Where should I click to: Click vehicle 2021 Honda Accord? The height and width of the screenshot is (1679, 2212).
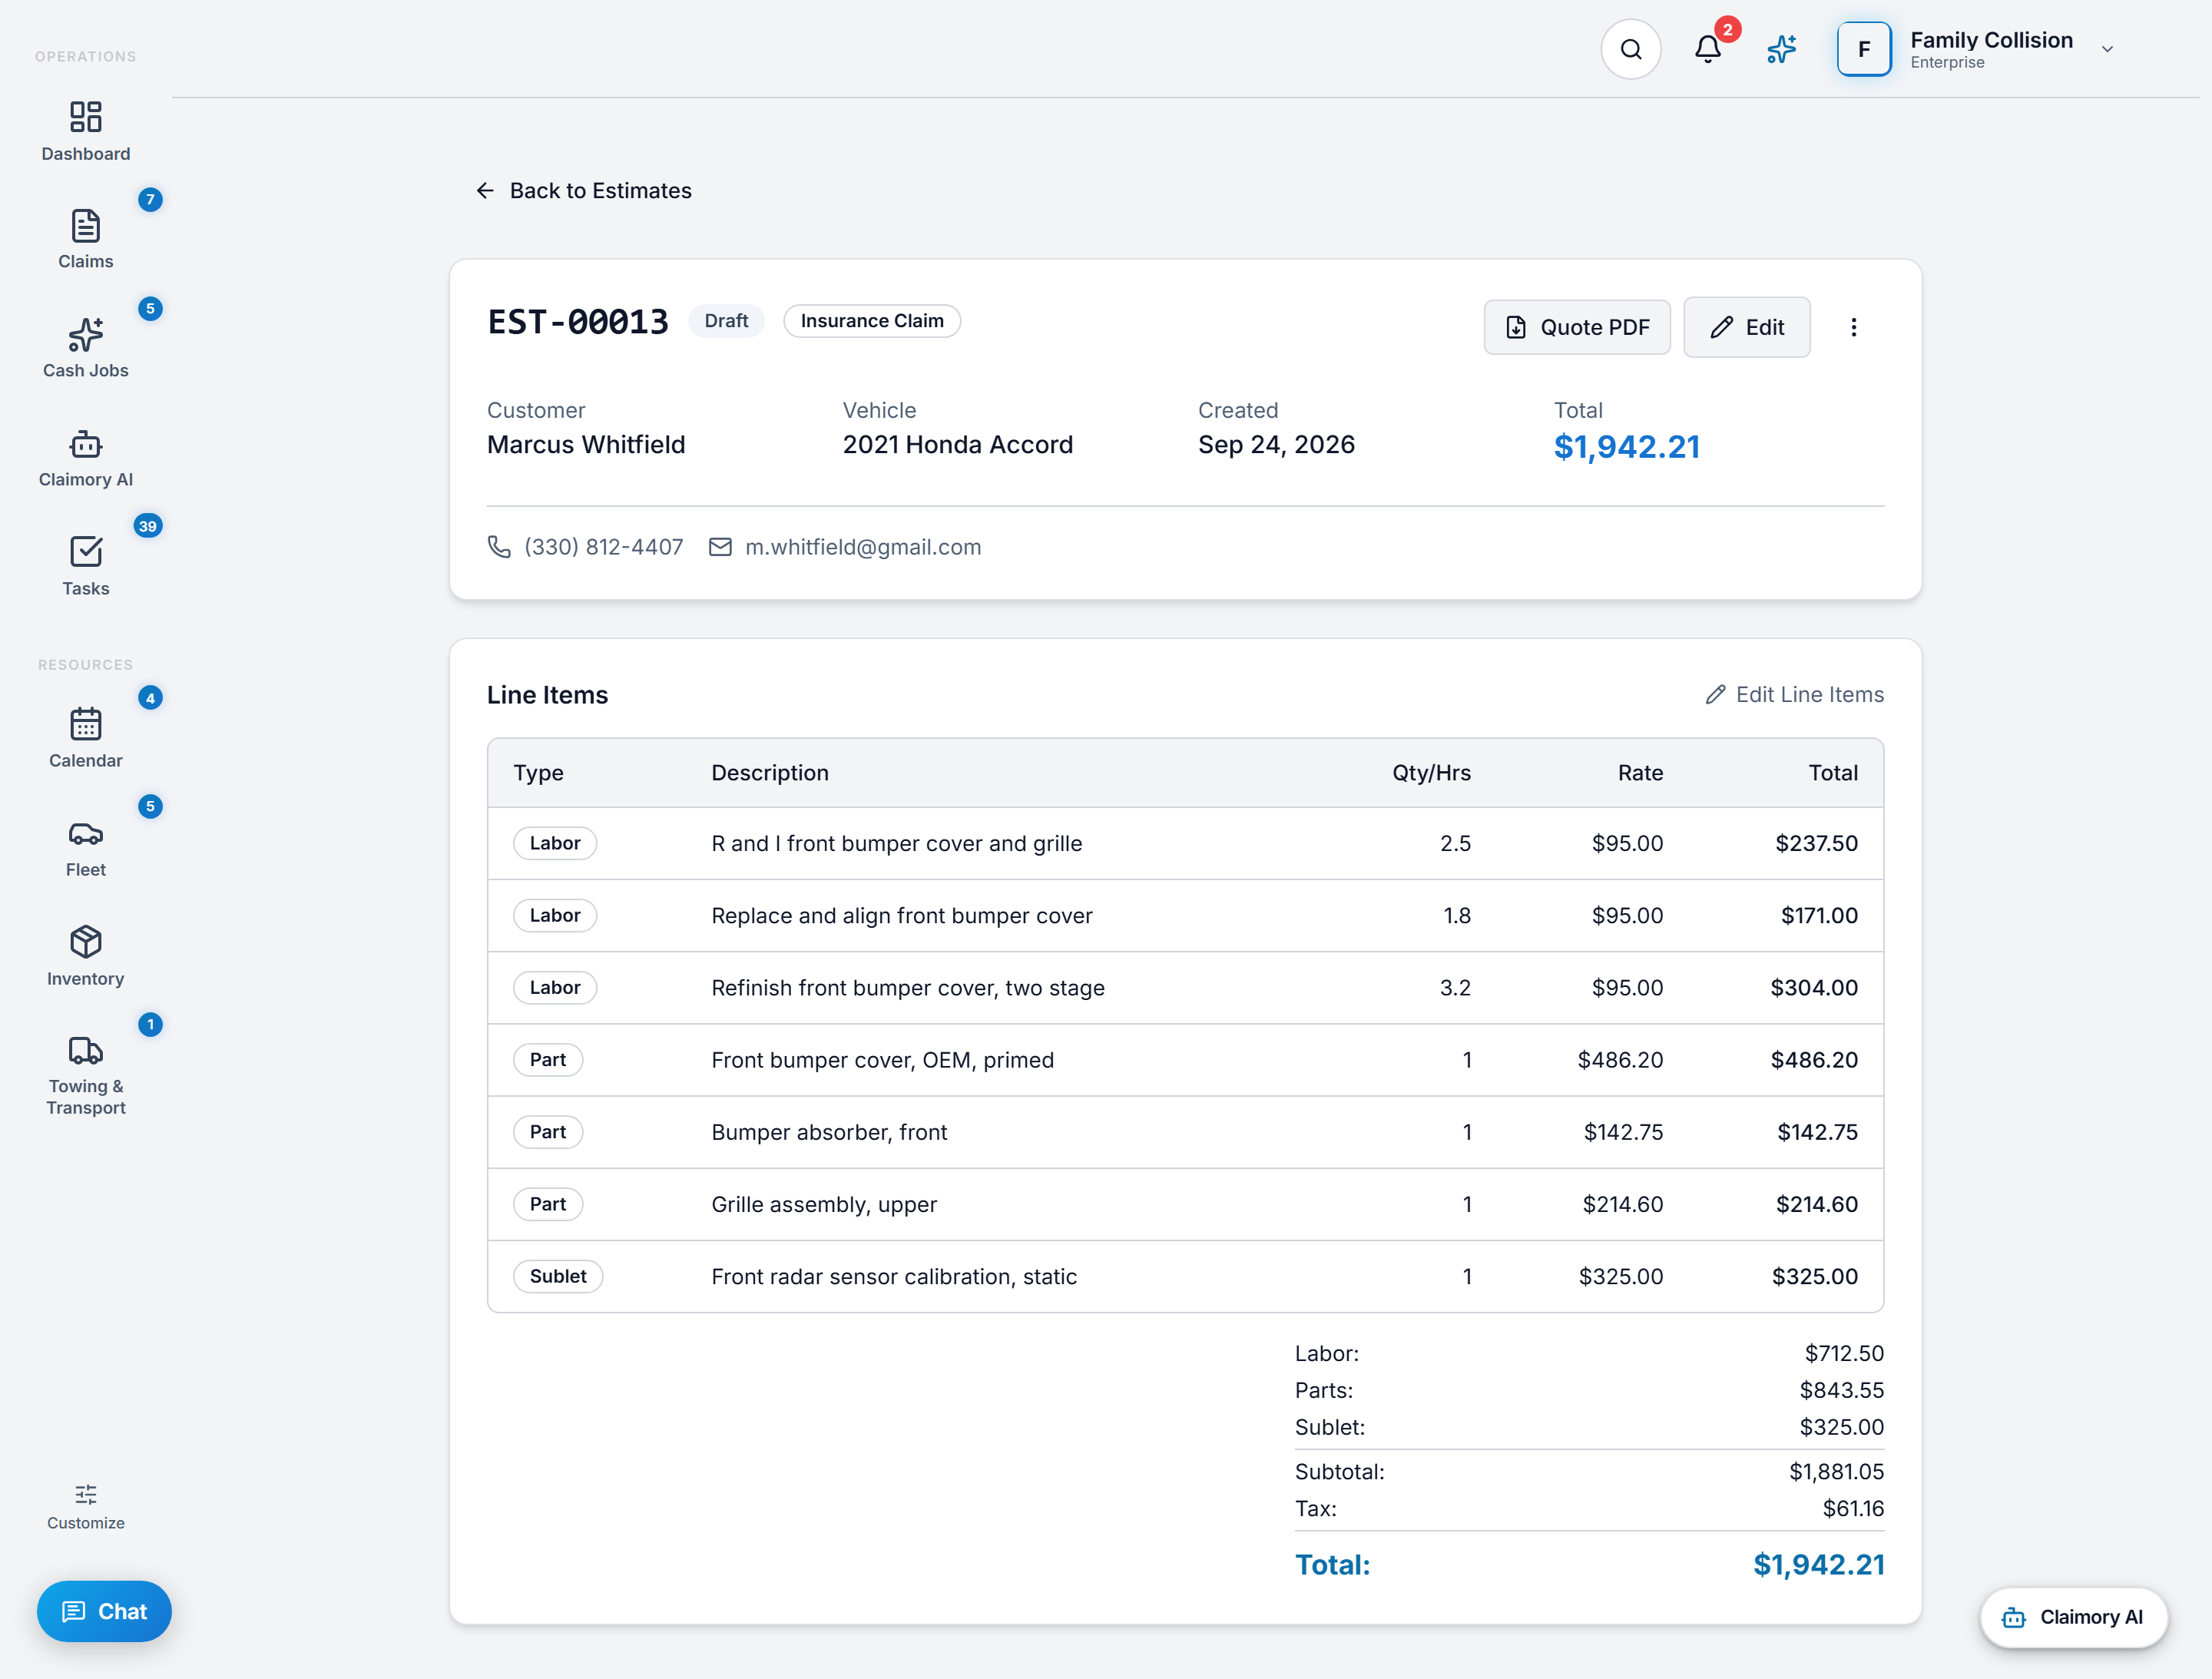point(957,444)
